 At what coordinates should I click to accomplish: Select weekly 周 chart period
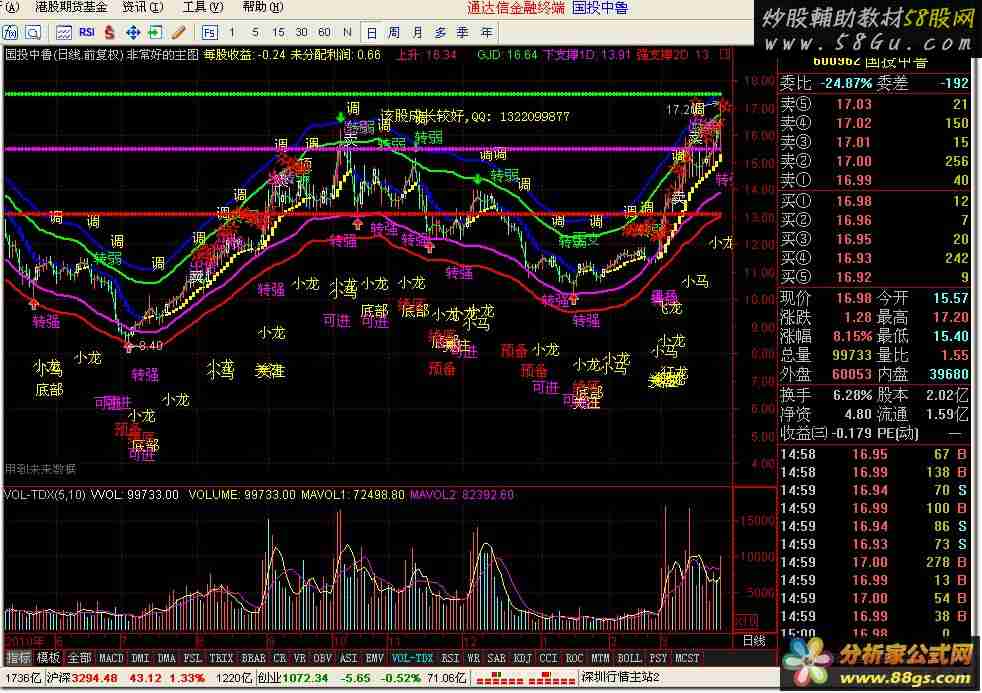point(394,32)
